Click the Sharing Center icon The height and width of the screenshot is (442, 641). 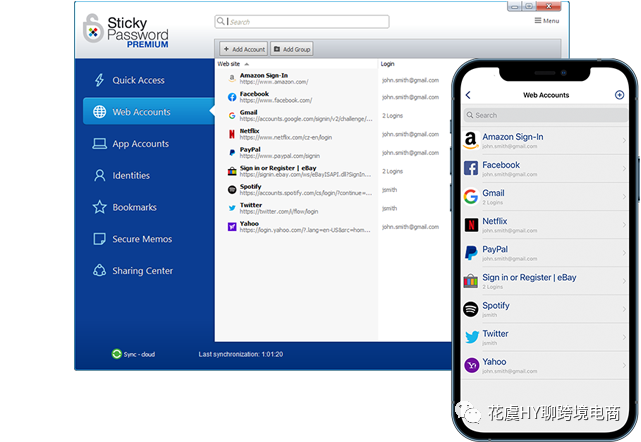[x=99, y=270]
